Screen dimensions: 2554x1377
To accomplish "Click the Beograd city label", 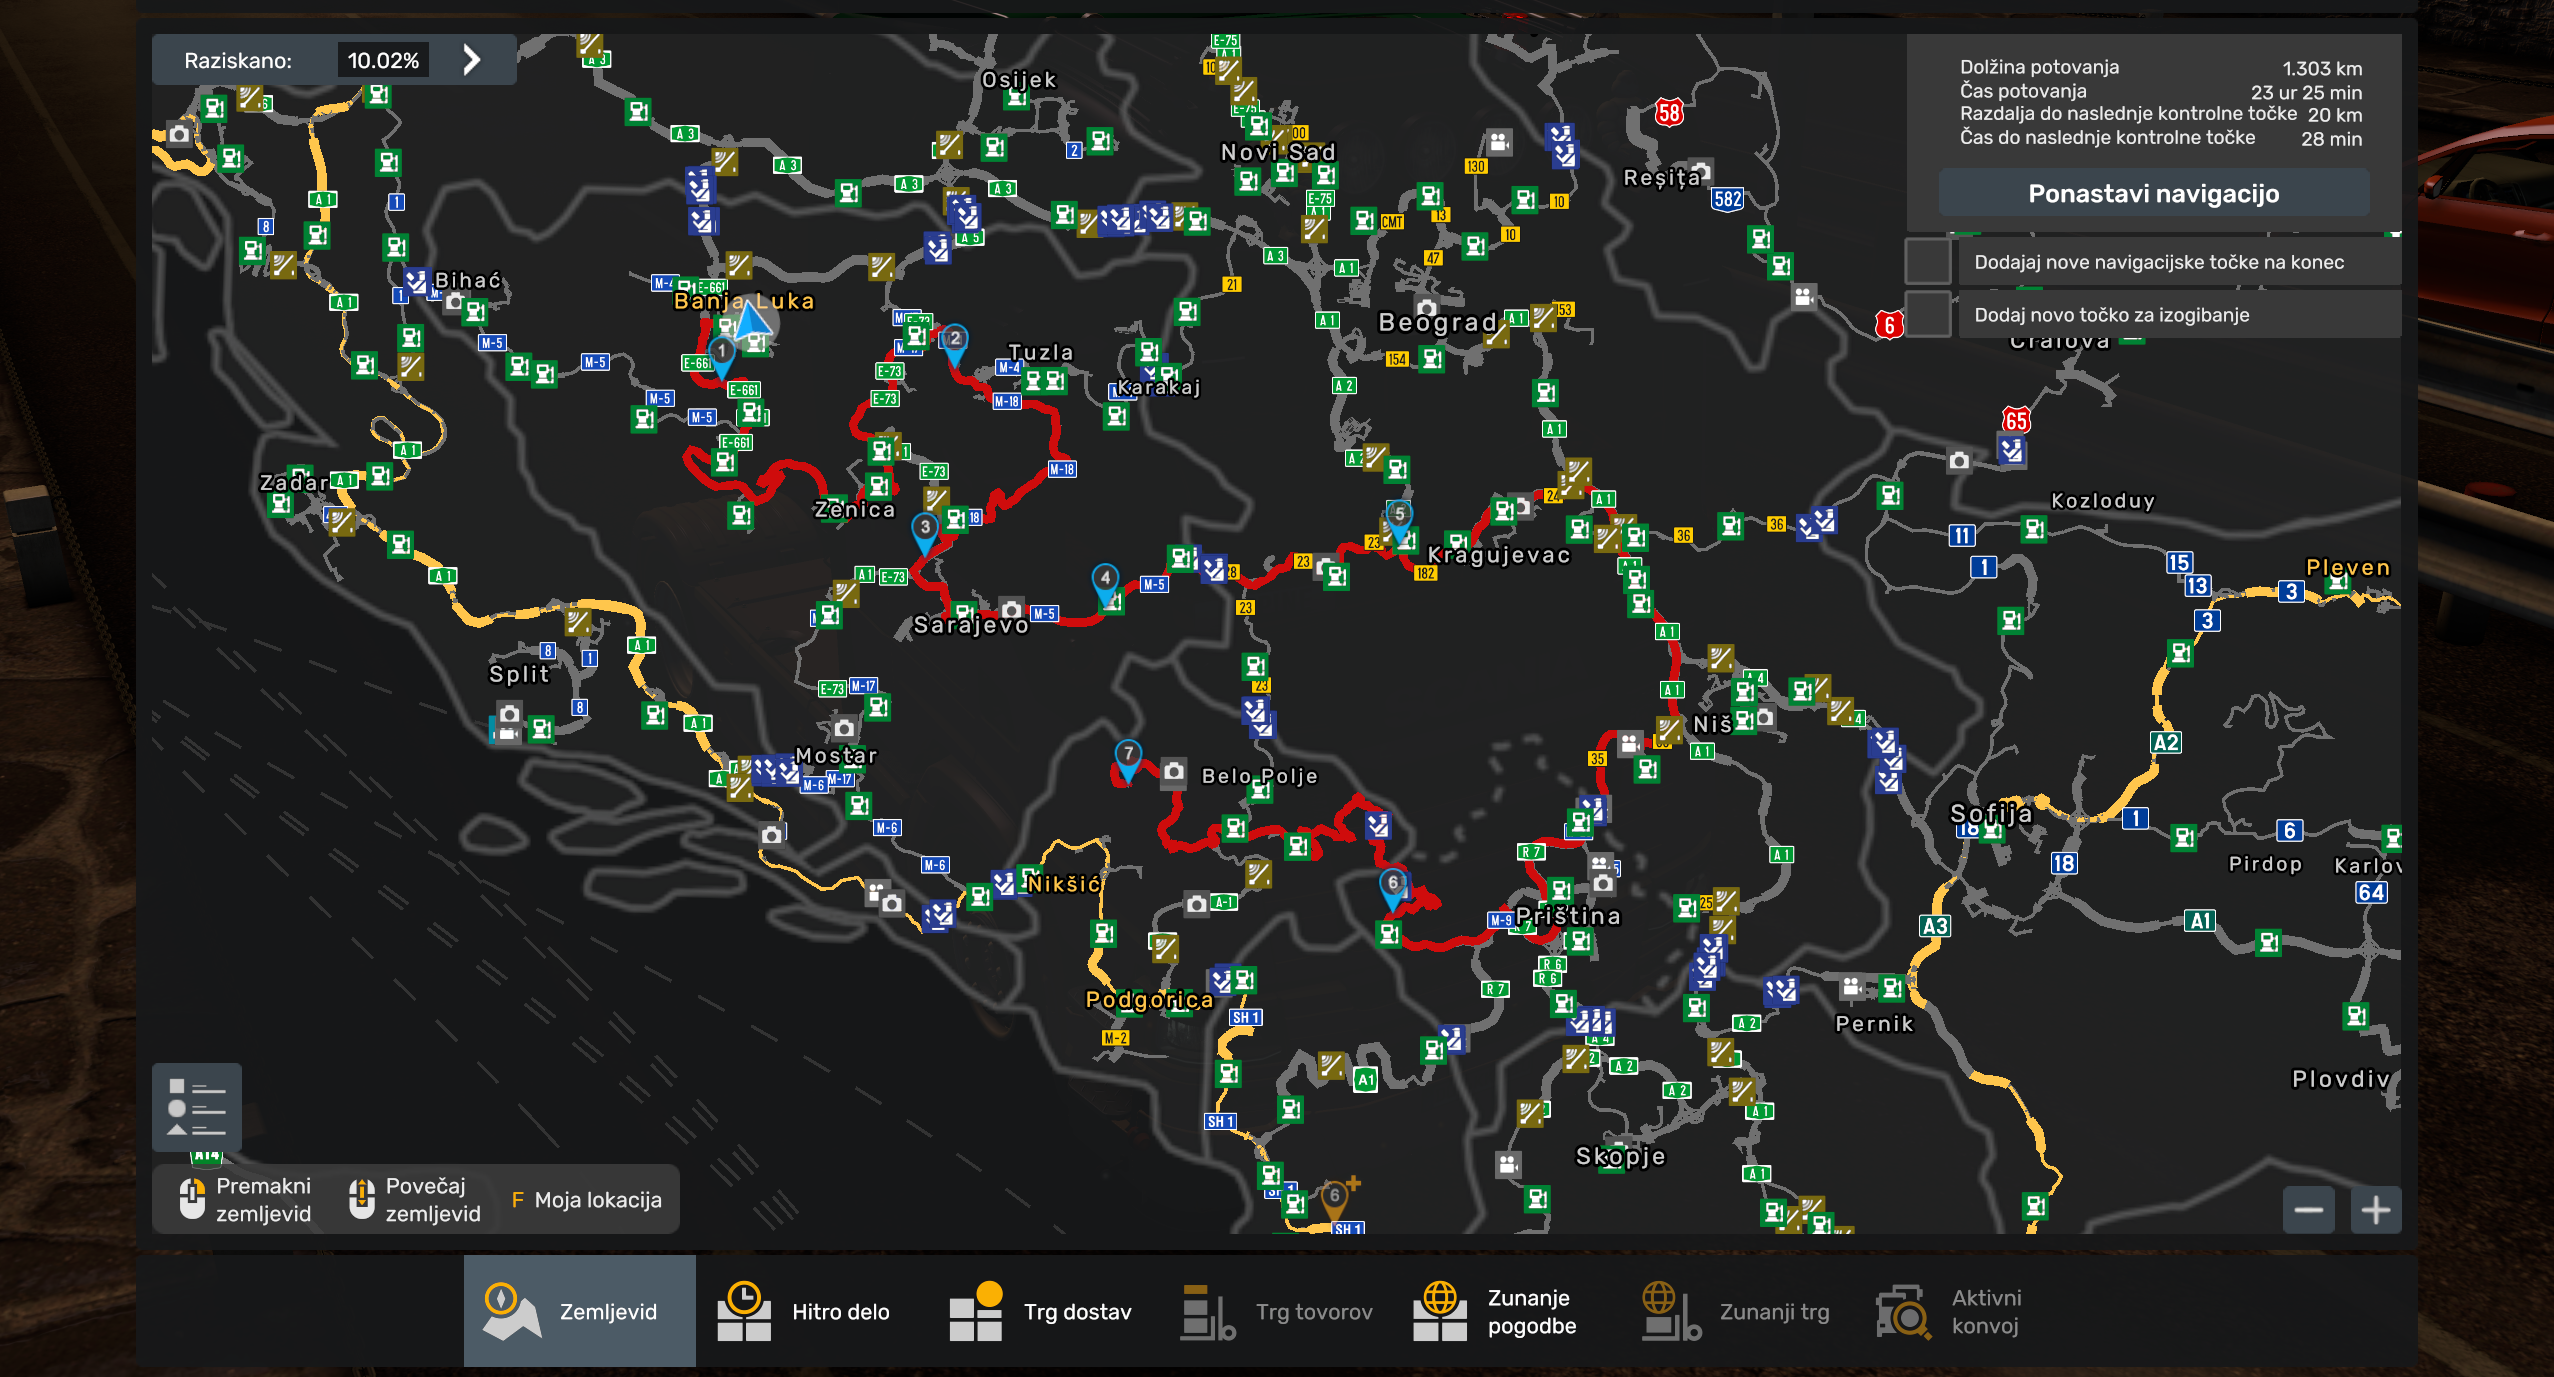I will [x=1437, y=322].
